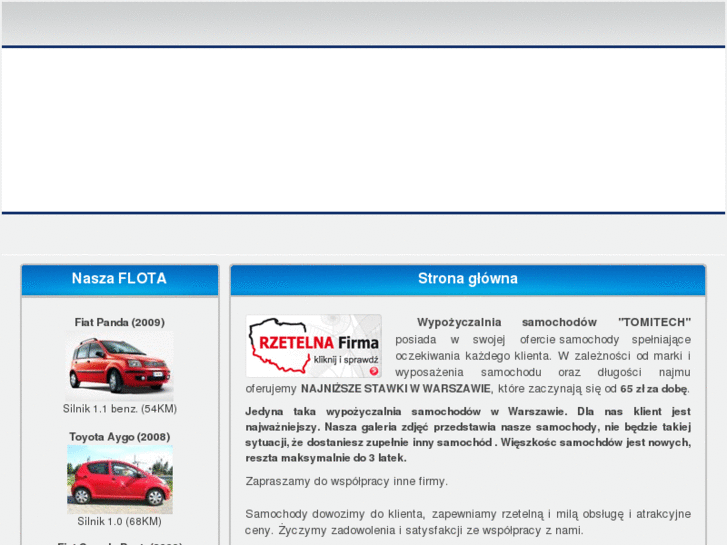This screenshot has height=545, width=727.
Task: Click the text Silnik 1.0 (68KM)
Action: (x=120, y=521)
